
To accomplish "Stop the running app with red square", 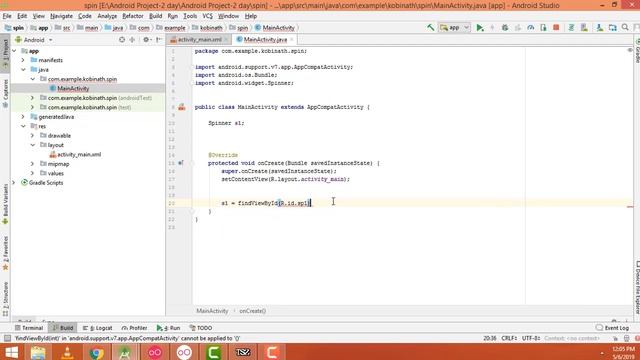I will pyautogui.click(x=556, y=28).
